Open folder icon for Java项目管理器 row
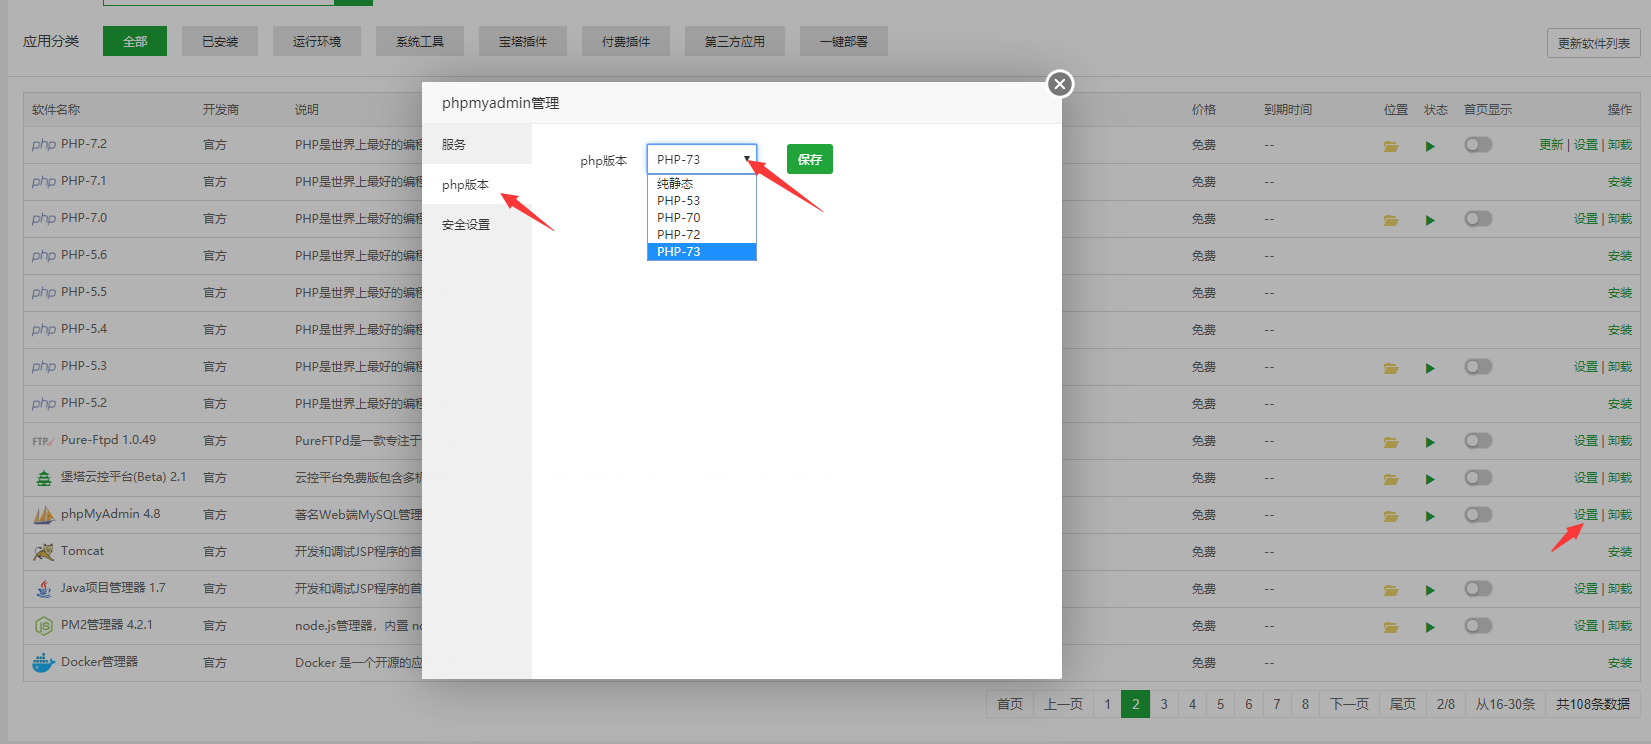Screen dimensions: 1651x744 (x=1391, y=590)
